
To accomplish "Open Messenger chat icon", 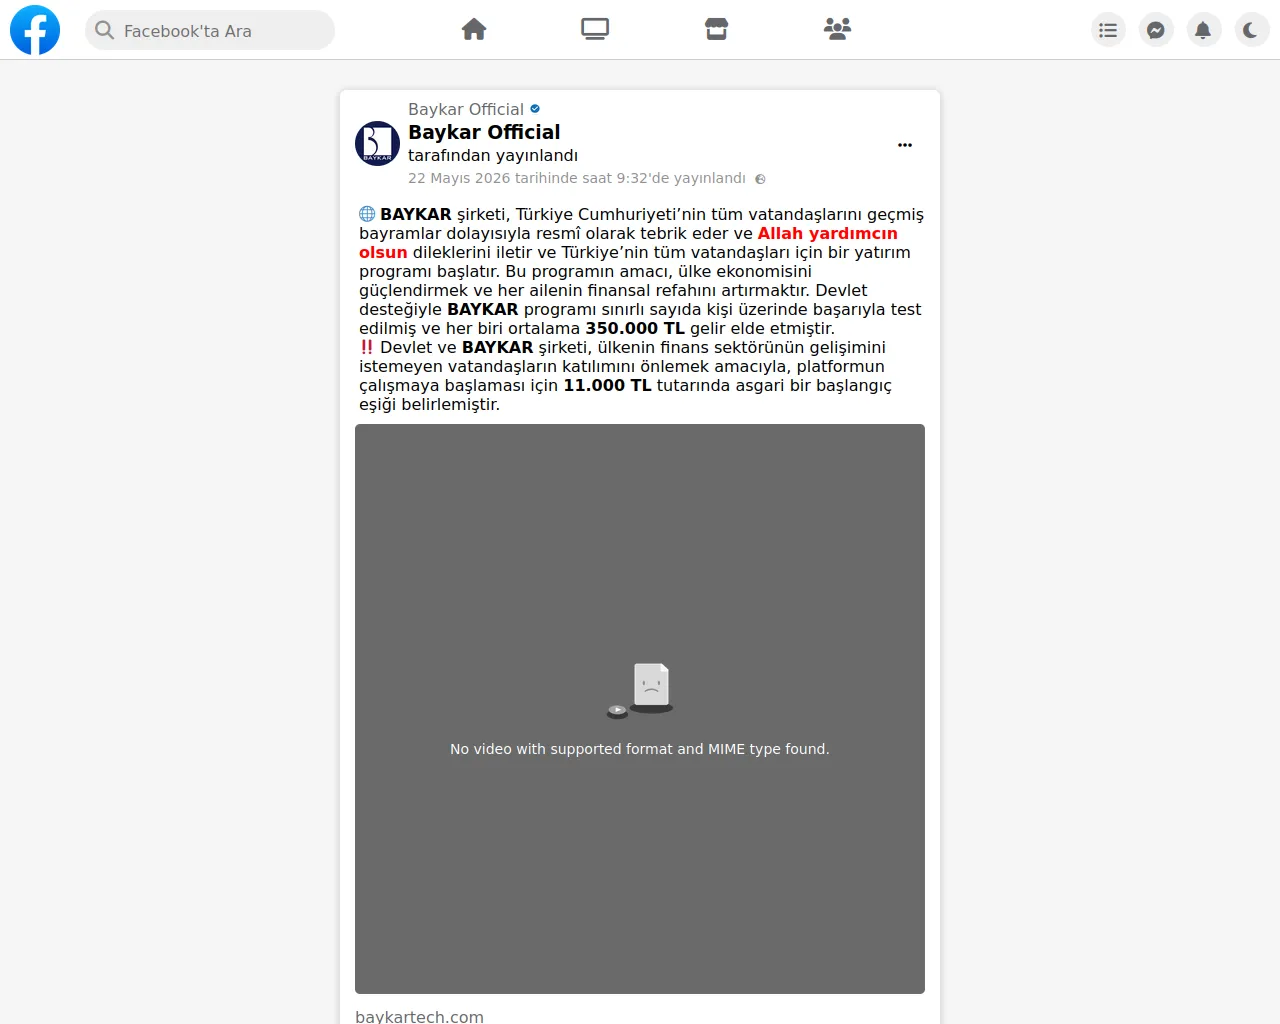I will [x=1156, y=30].
